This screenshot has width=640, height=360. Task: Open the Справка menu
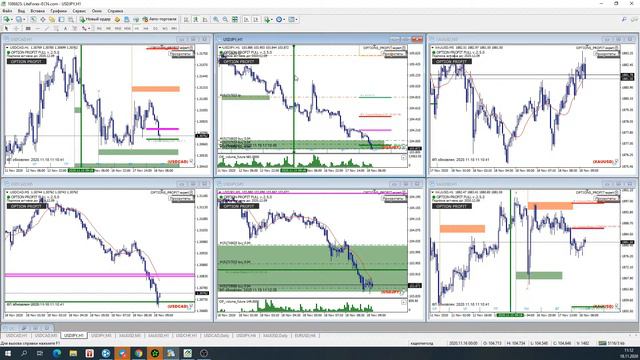[x=115, y=11]
